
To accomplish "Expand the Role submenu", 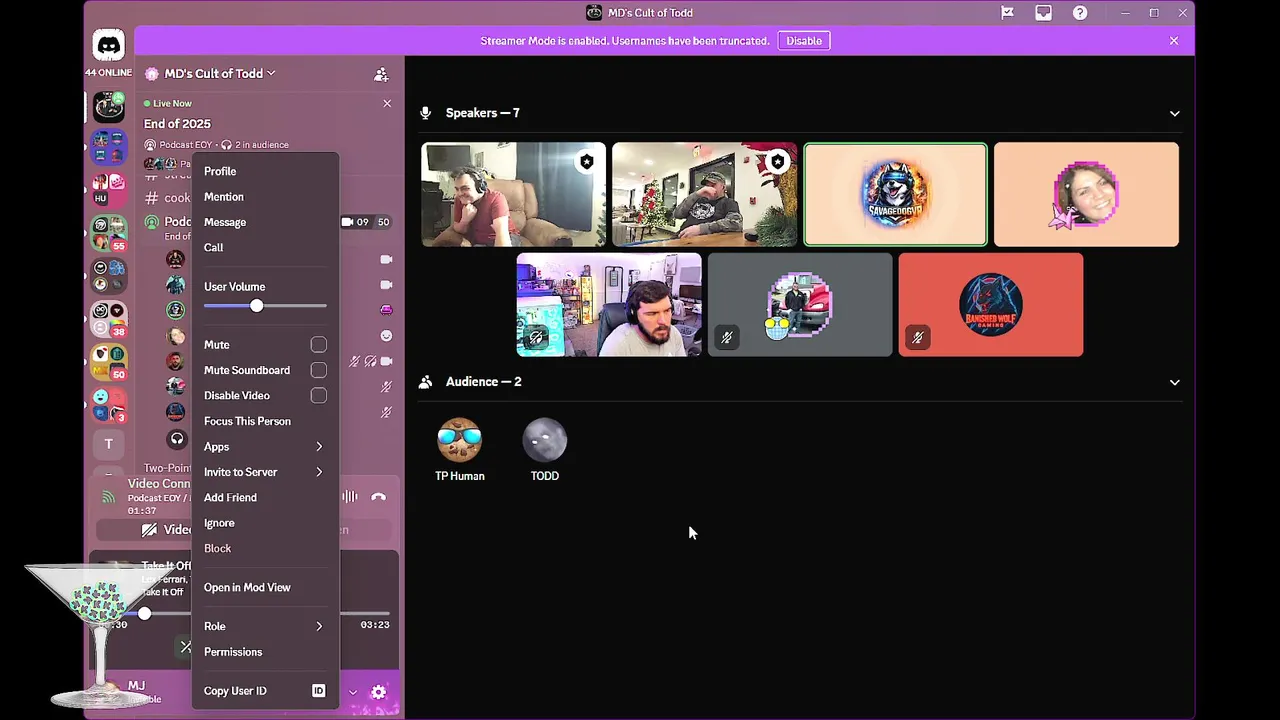I will click(265, 626).
